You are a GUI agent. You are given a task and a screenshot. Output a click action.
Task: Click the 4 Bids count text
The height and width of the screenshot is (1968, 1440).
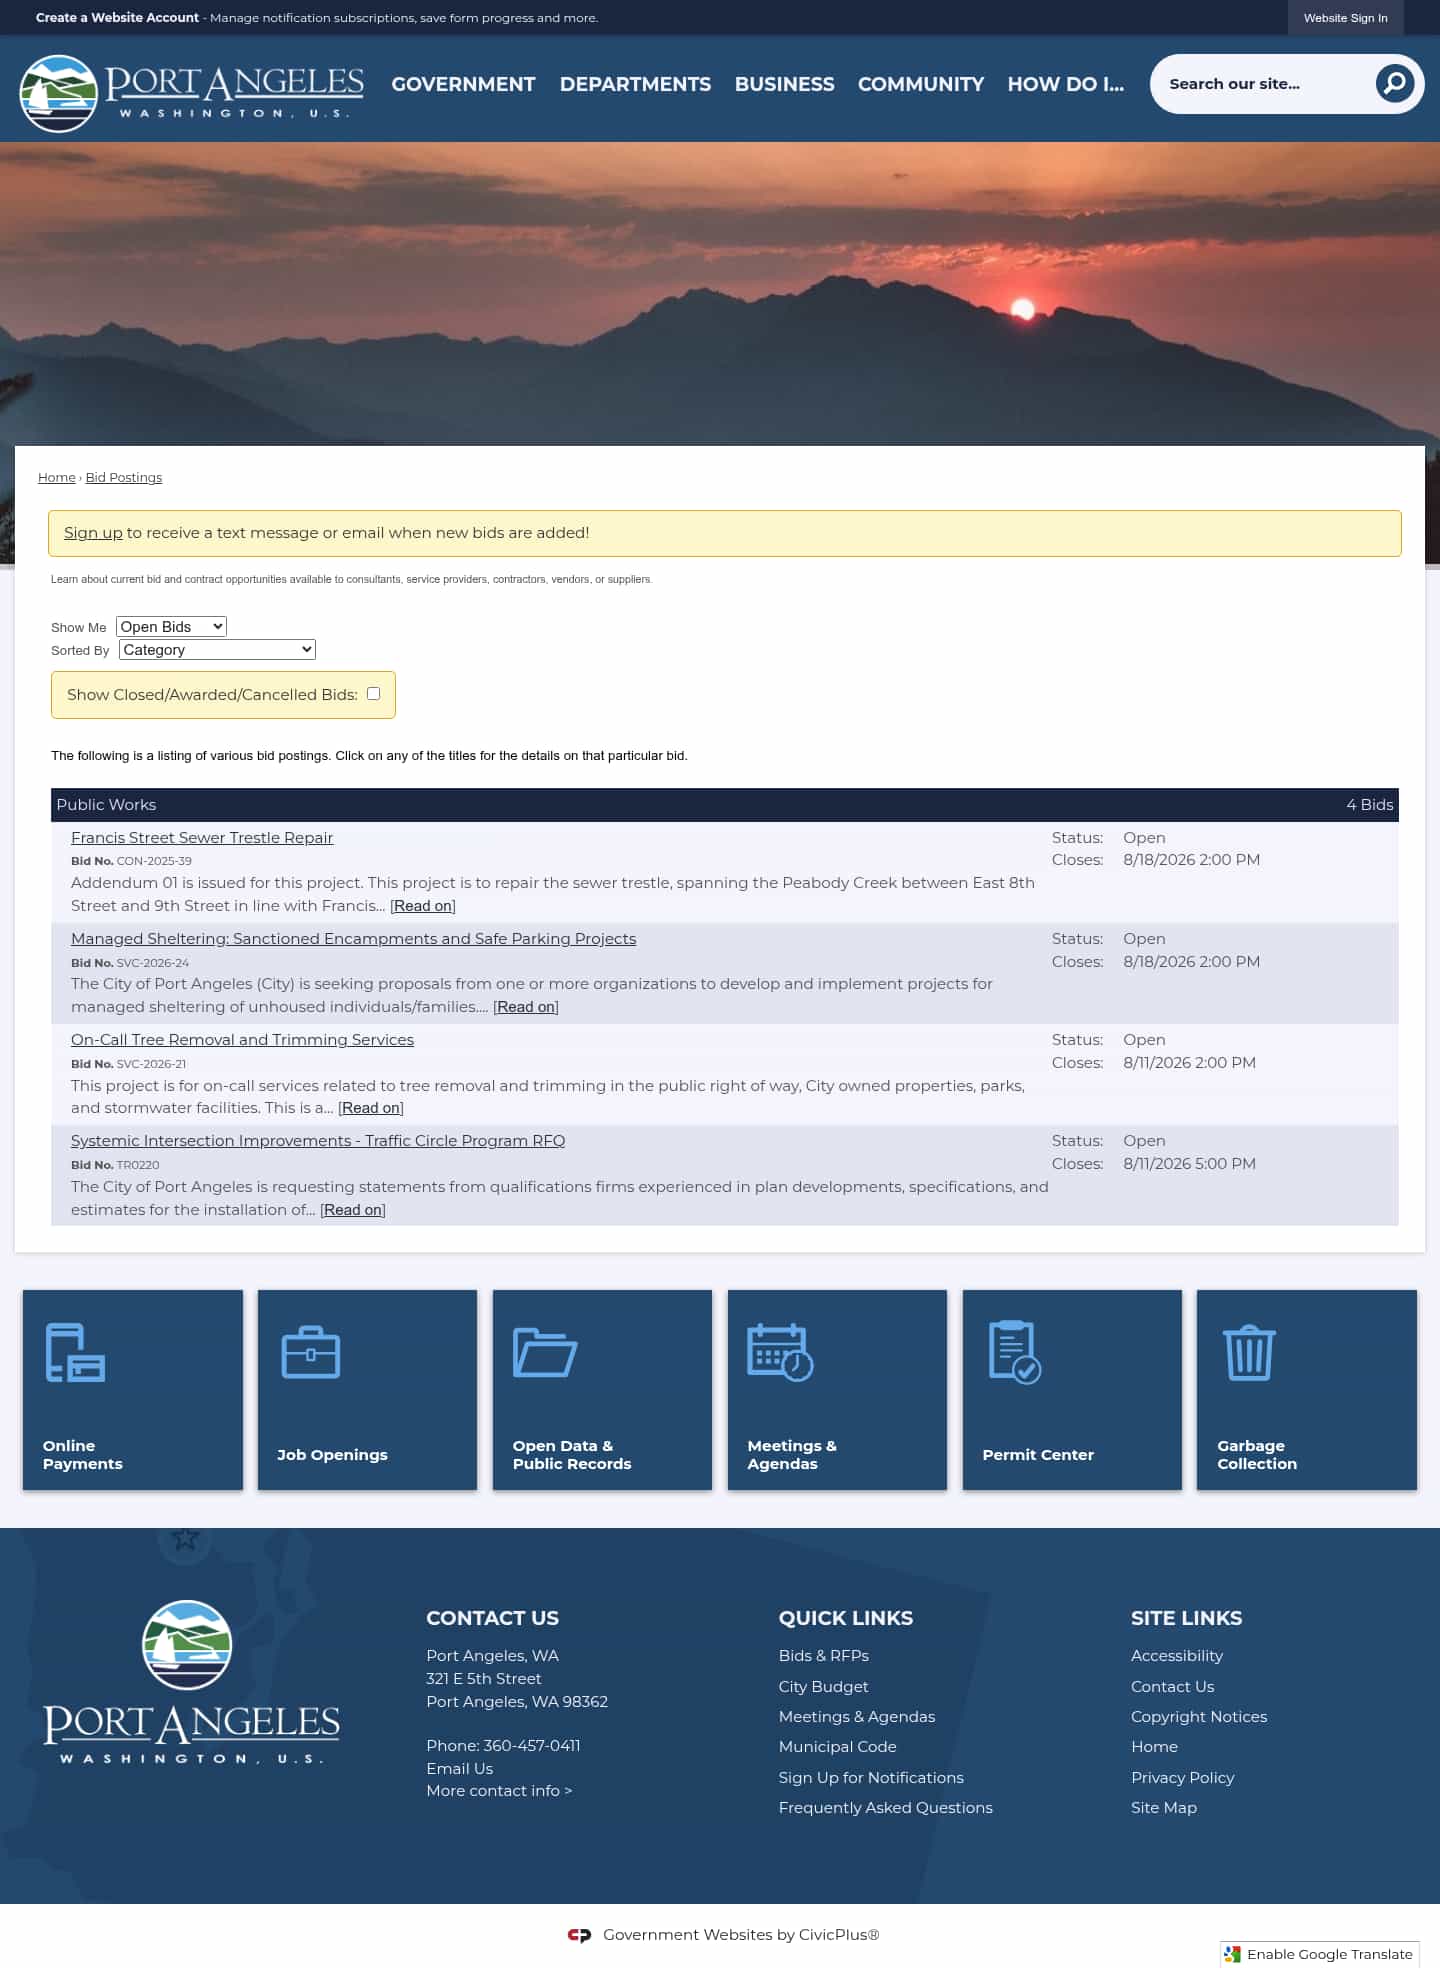(x=1369, y=804)
